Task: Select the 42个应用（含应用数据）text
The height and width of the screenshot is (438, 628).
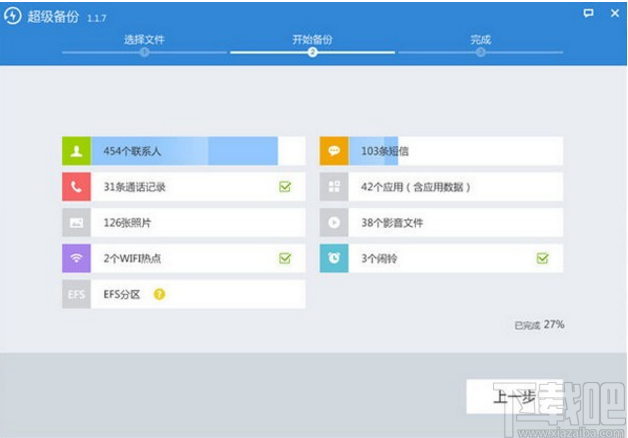Action: point(416,187)
